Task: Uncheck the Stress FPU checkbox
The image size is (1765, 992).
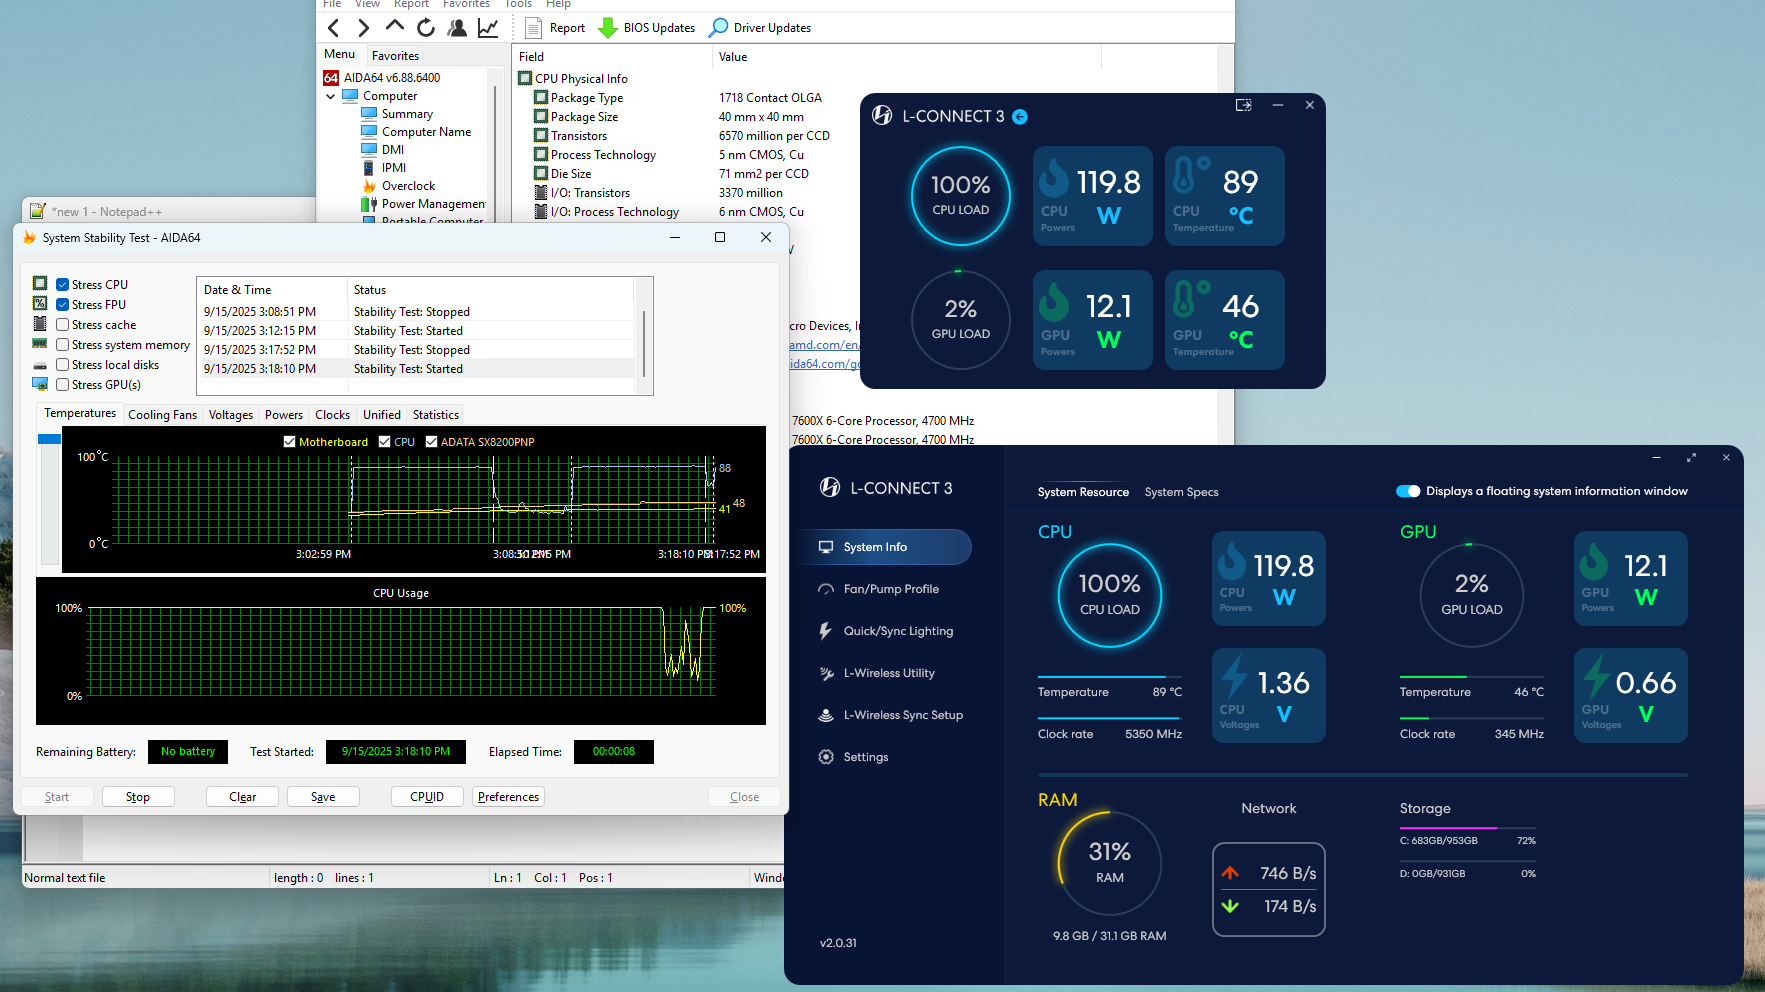Action: pyautogui.click(x=63, y=305)
